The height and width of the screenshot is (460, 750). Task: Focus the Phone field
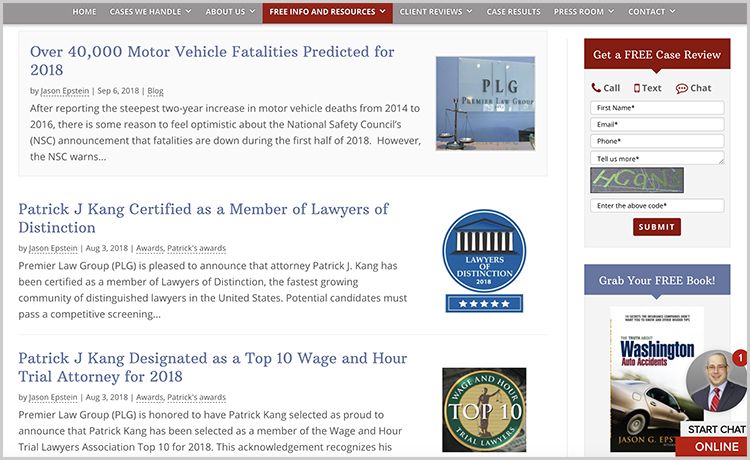coord(657,141)
